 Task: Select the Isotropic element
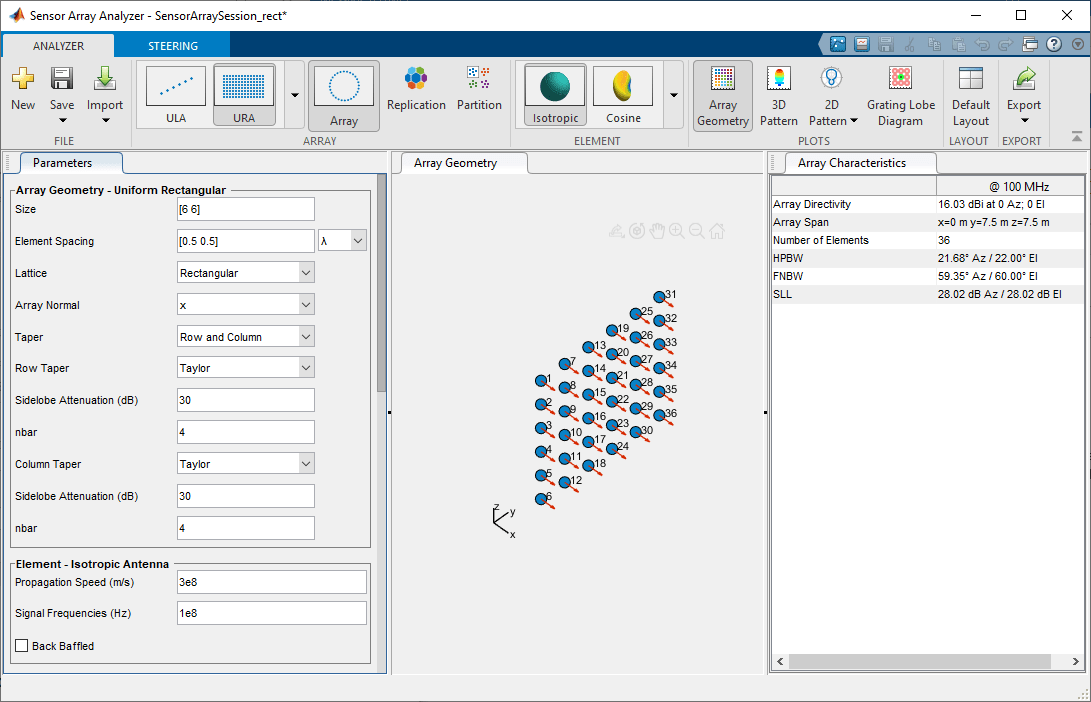554,94
